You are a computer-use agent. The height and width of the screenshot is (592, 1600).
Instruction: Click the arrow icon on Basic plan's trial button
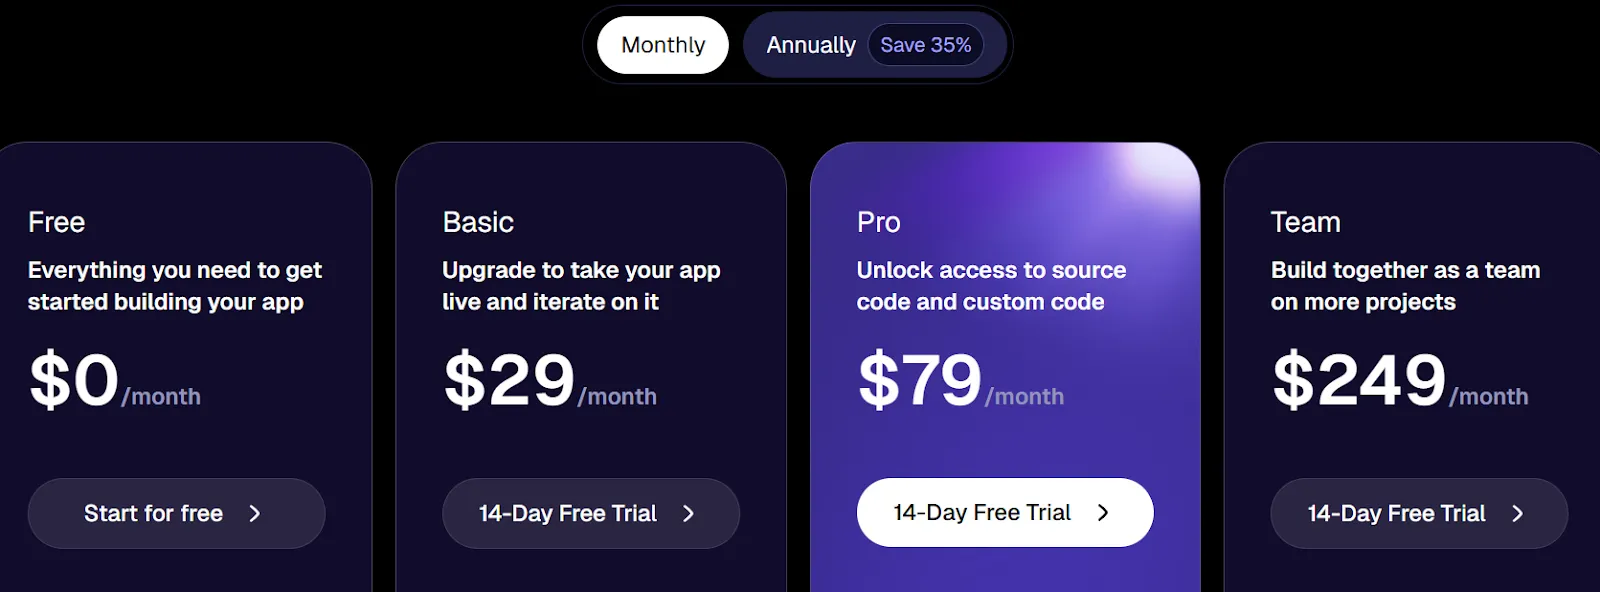(x=690, y=512)
